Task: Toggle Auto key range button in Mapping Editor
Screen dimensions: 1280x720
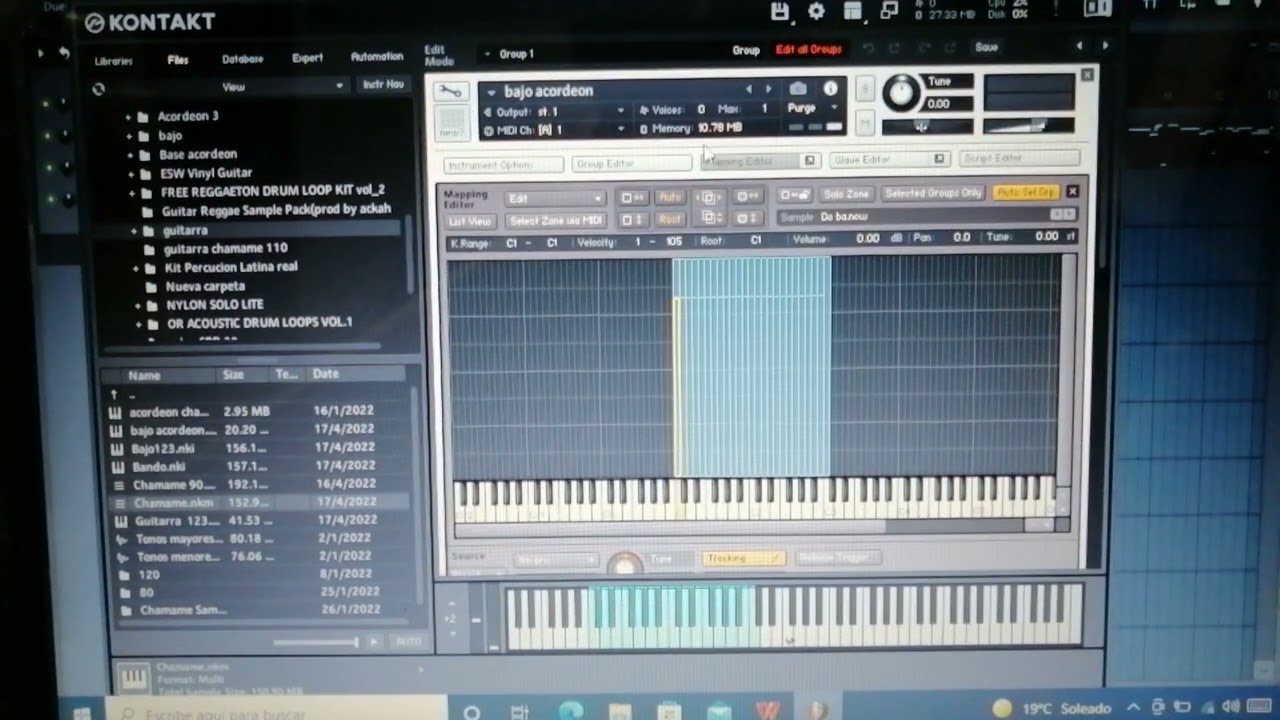Action: pyautogui.click(x=669, y=197)
